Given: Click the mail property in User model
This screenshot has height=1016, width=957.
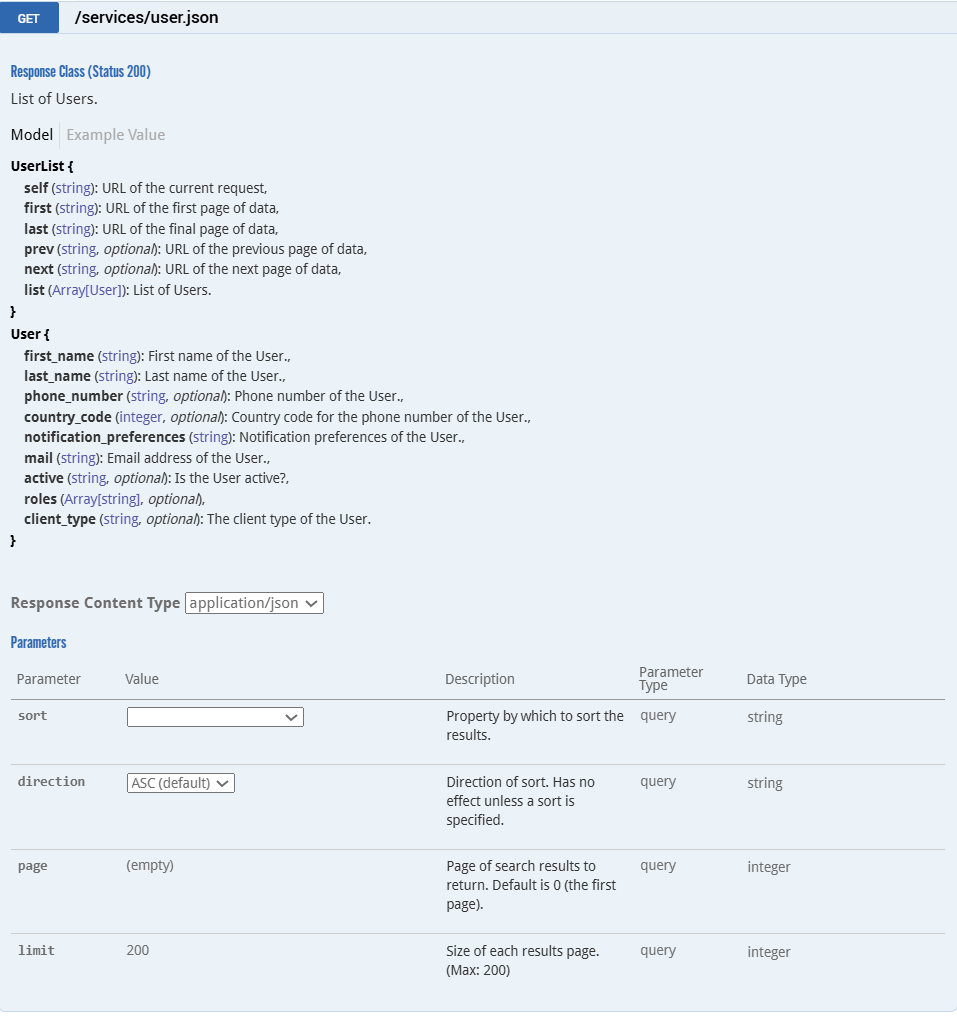Looking at the screenshot, I should (38, 458).
